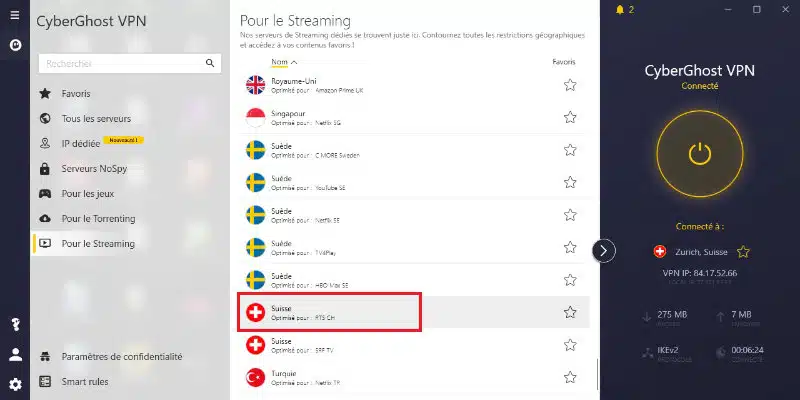Click the protocol icon beside IKEv2

(x=647, y=353)
